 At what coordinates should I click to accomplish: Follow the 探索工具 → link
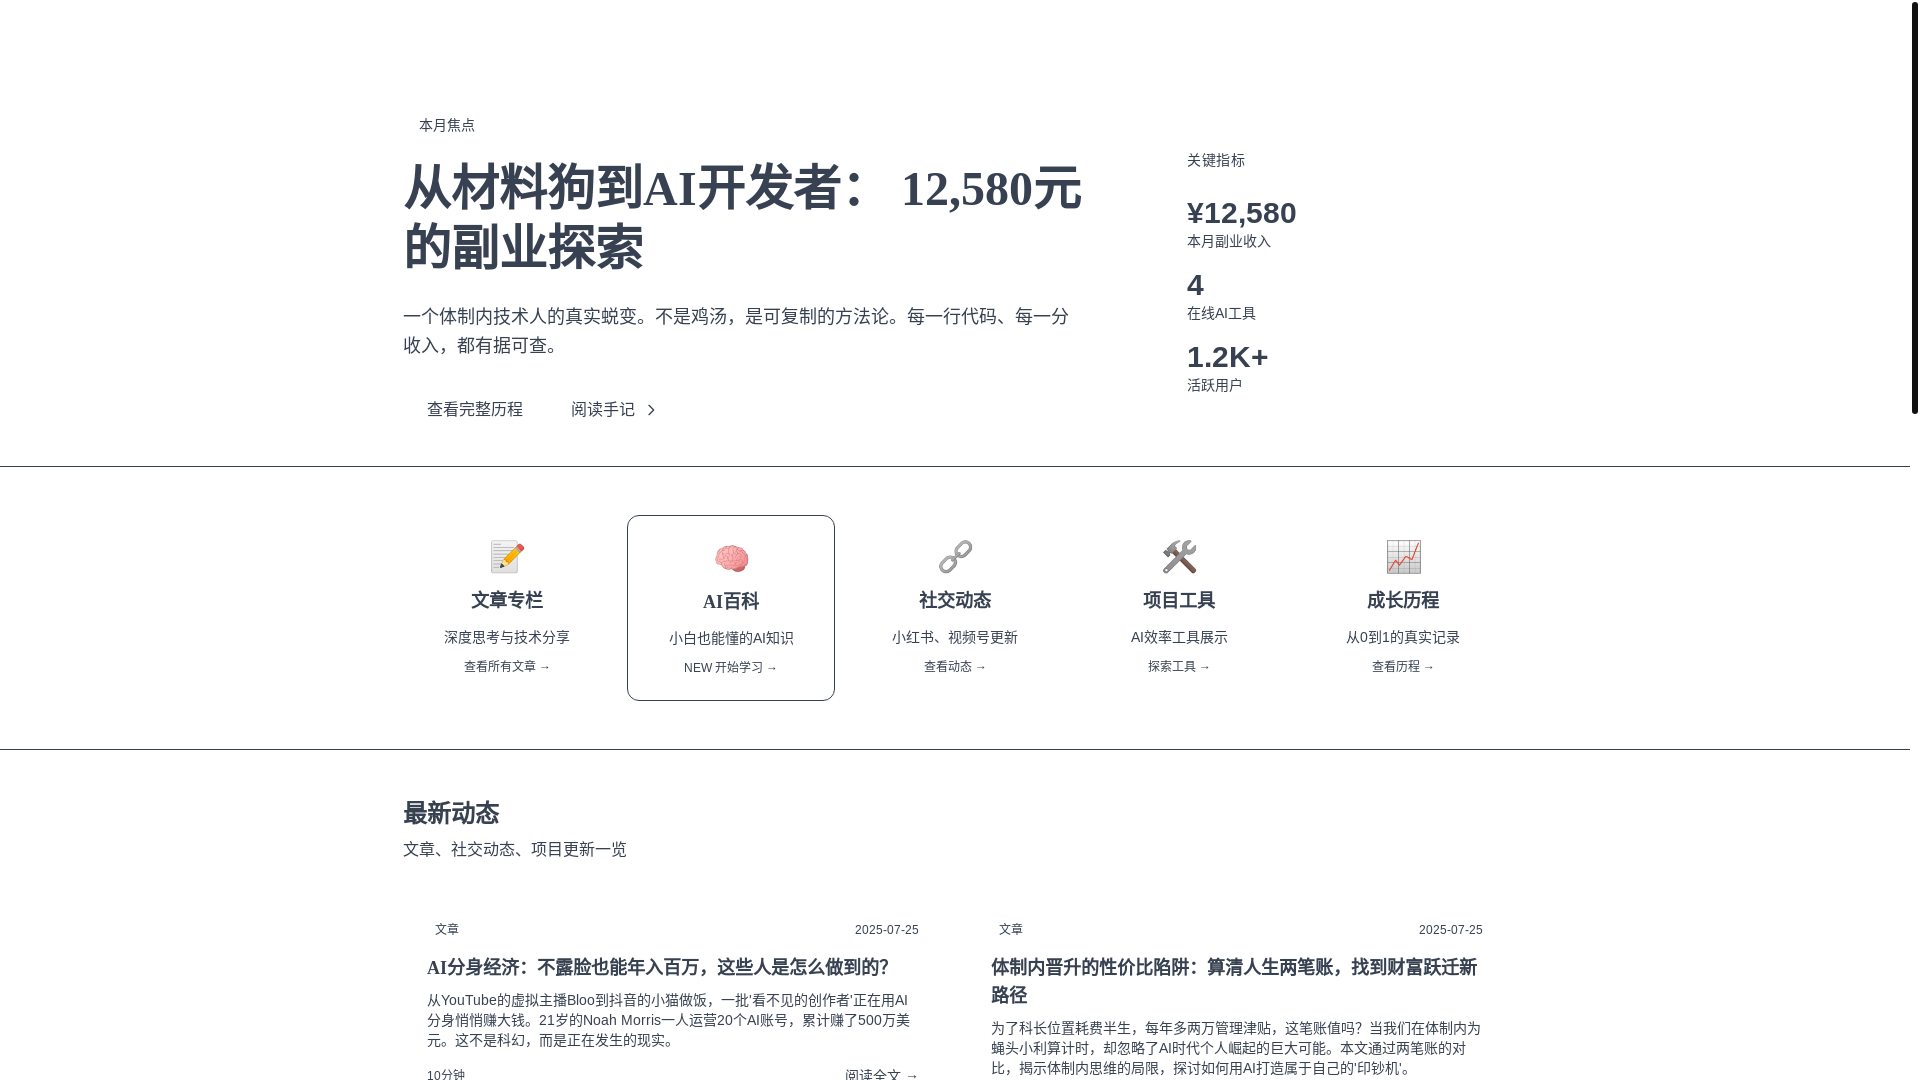click(1179, 666)
